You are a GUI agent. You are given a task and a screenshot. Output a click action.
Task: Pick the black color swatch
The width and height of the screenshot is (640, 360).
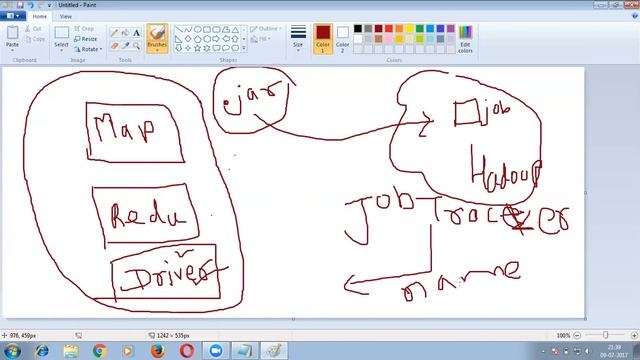pyautogui.click(x=358, y=29)
